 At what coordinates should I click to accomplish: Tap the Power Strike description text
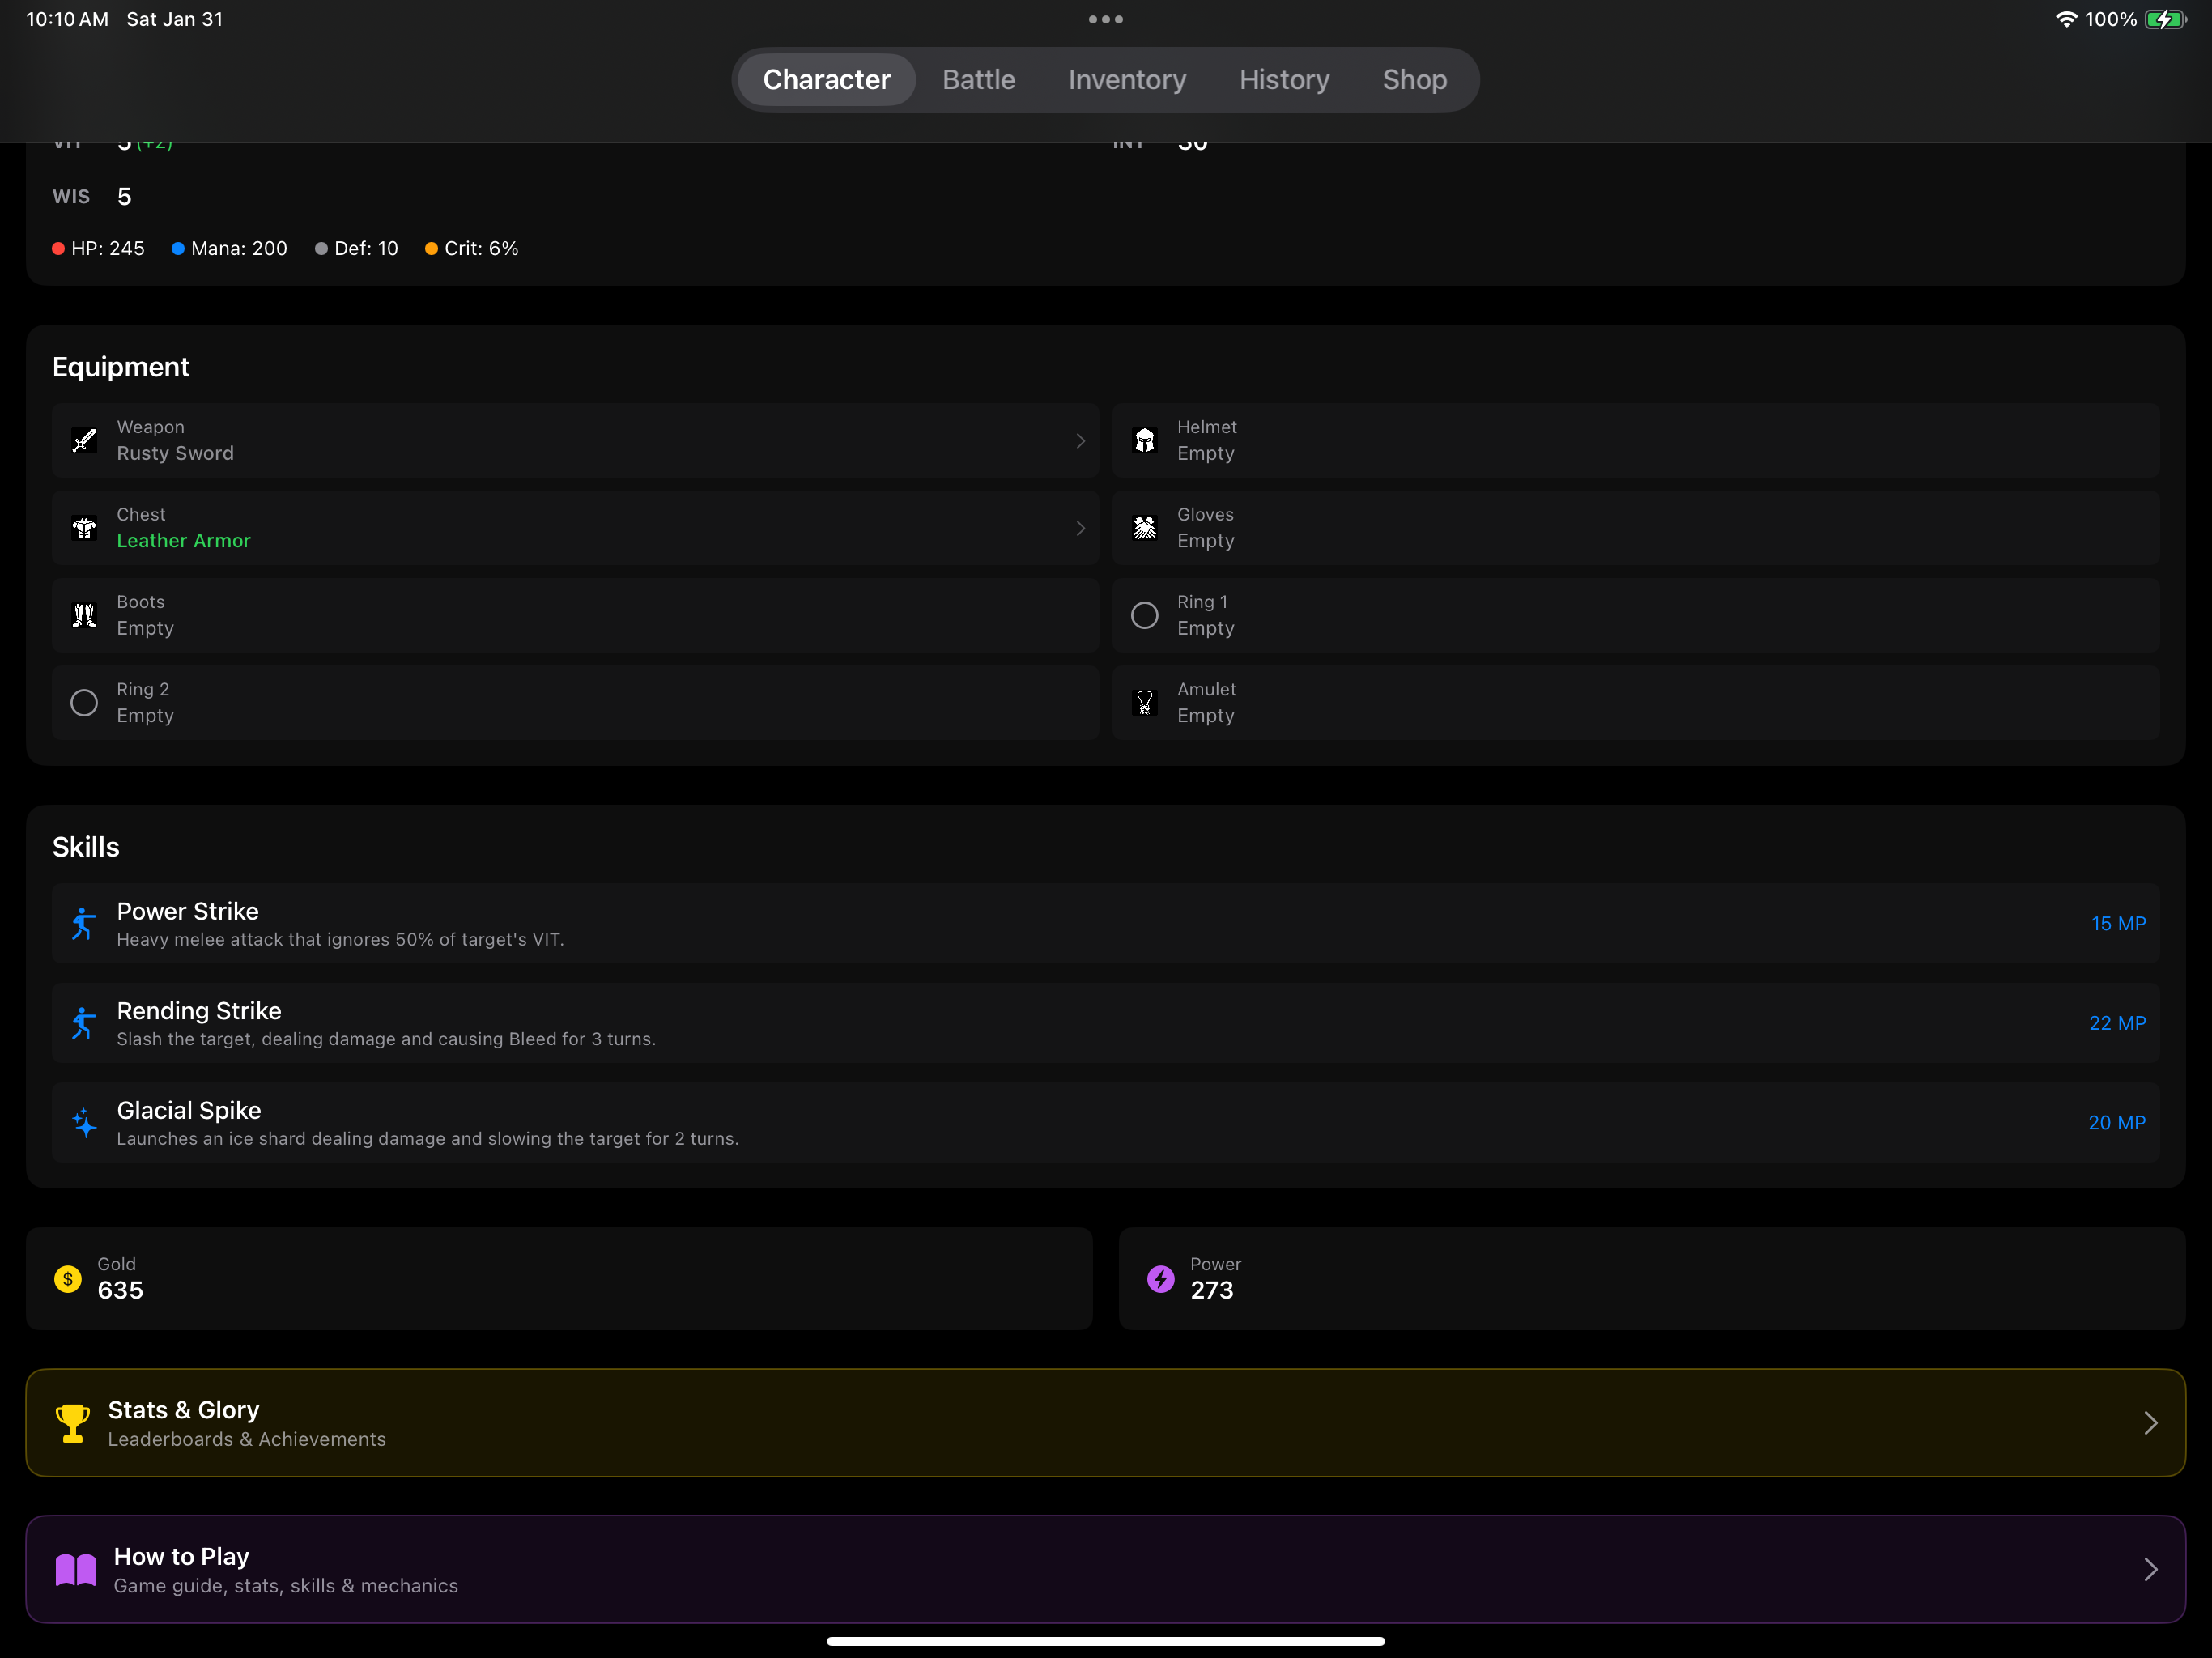(x=340, y=939)
